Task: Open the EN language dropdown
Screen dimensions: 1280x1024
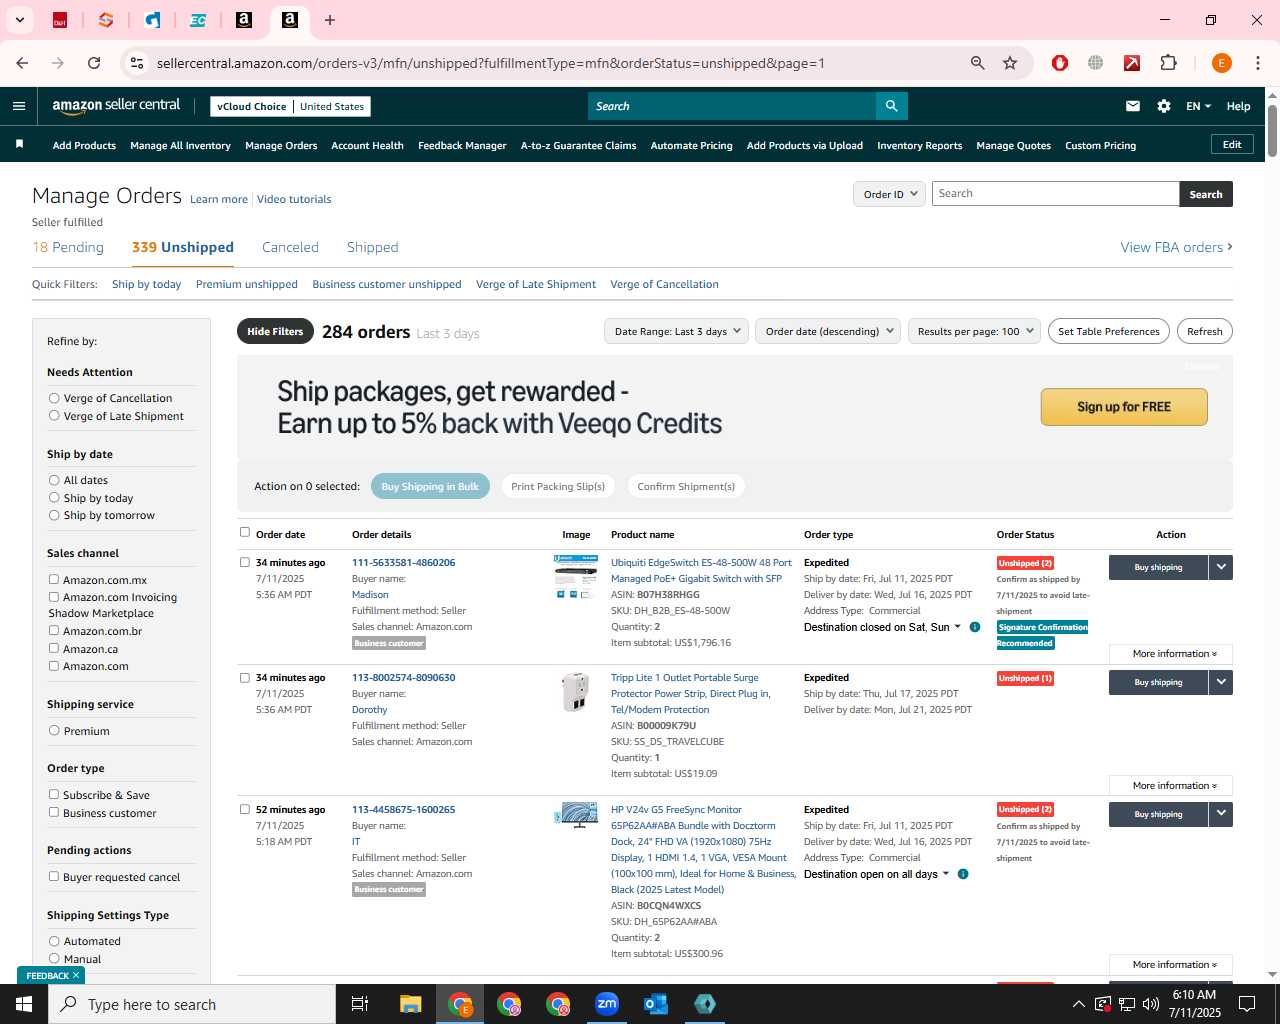Action: point(1198,106)
